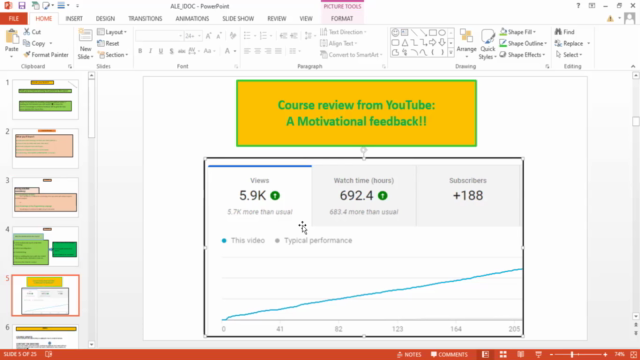Select the oval shape in shapes gallery
Screen dimensions: 640x360
[x=442, y=32]
